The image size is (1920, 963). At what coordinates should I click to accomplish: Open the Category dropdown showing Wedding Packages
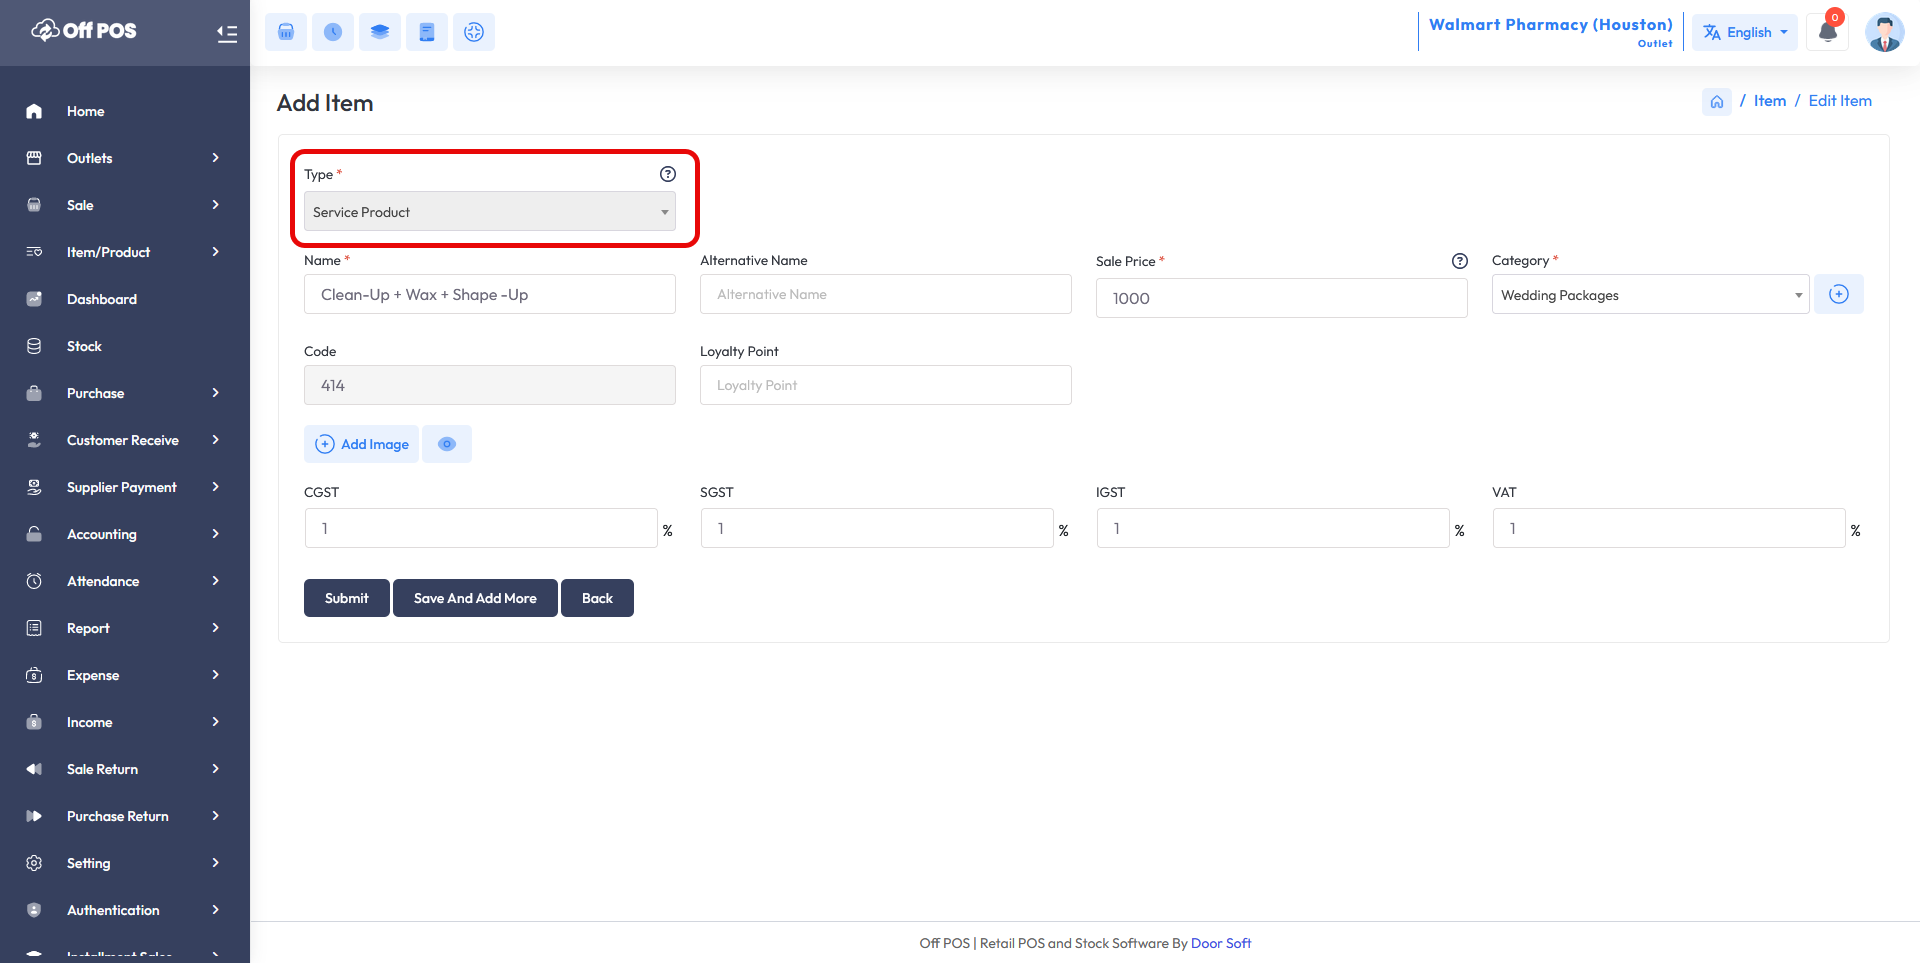click(x=1650, y=295)
